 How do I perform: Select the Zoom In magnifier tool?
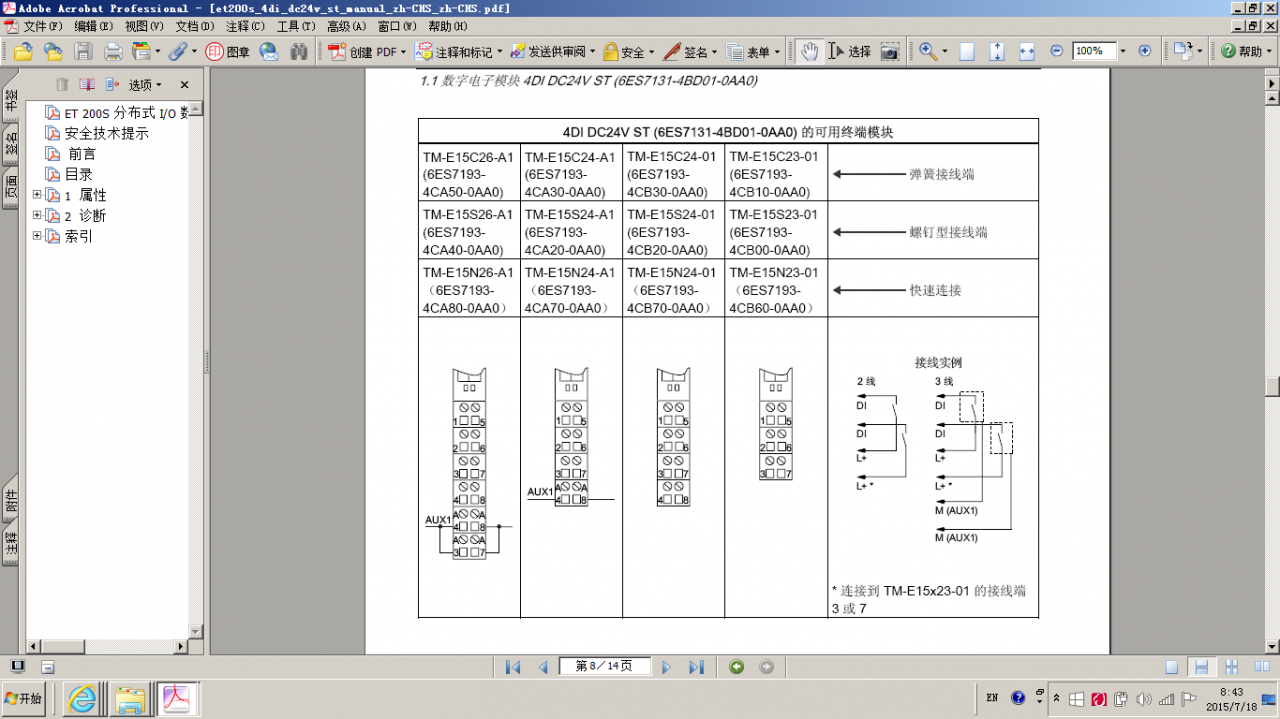click(927, 51)
